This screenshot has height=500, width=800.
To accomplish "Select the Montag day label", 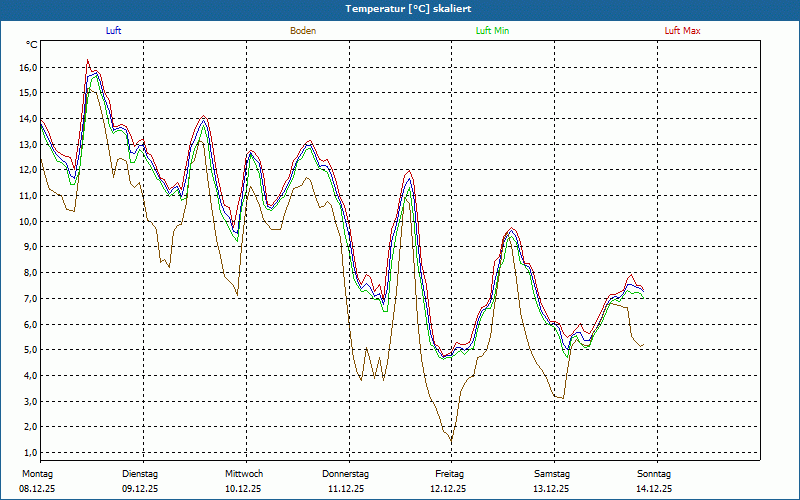I will pyautogui.click(x=37, y=474).
